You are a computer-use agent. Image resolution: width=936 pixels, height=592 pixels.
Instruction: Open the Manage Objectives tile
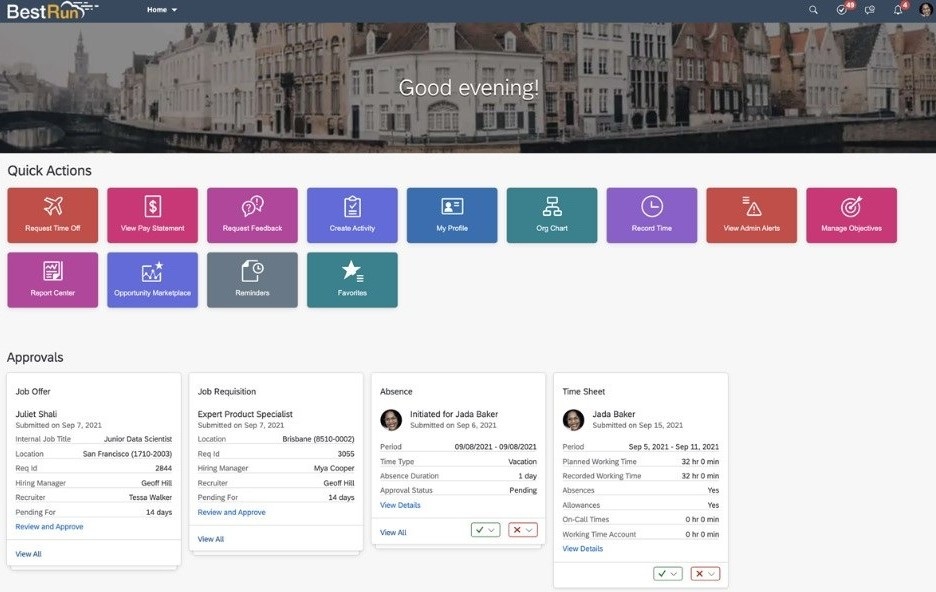tap(851, 215)
